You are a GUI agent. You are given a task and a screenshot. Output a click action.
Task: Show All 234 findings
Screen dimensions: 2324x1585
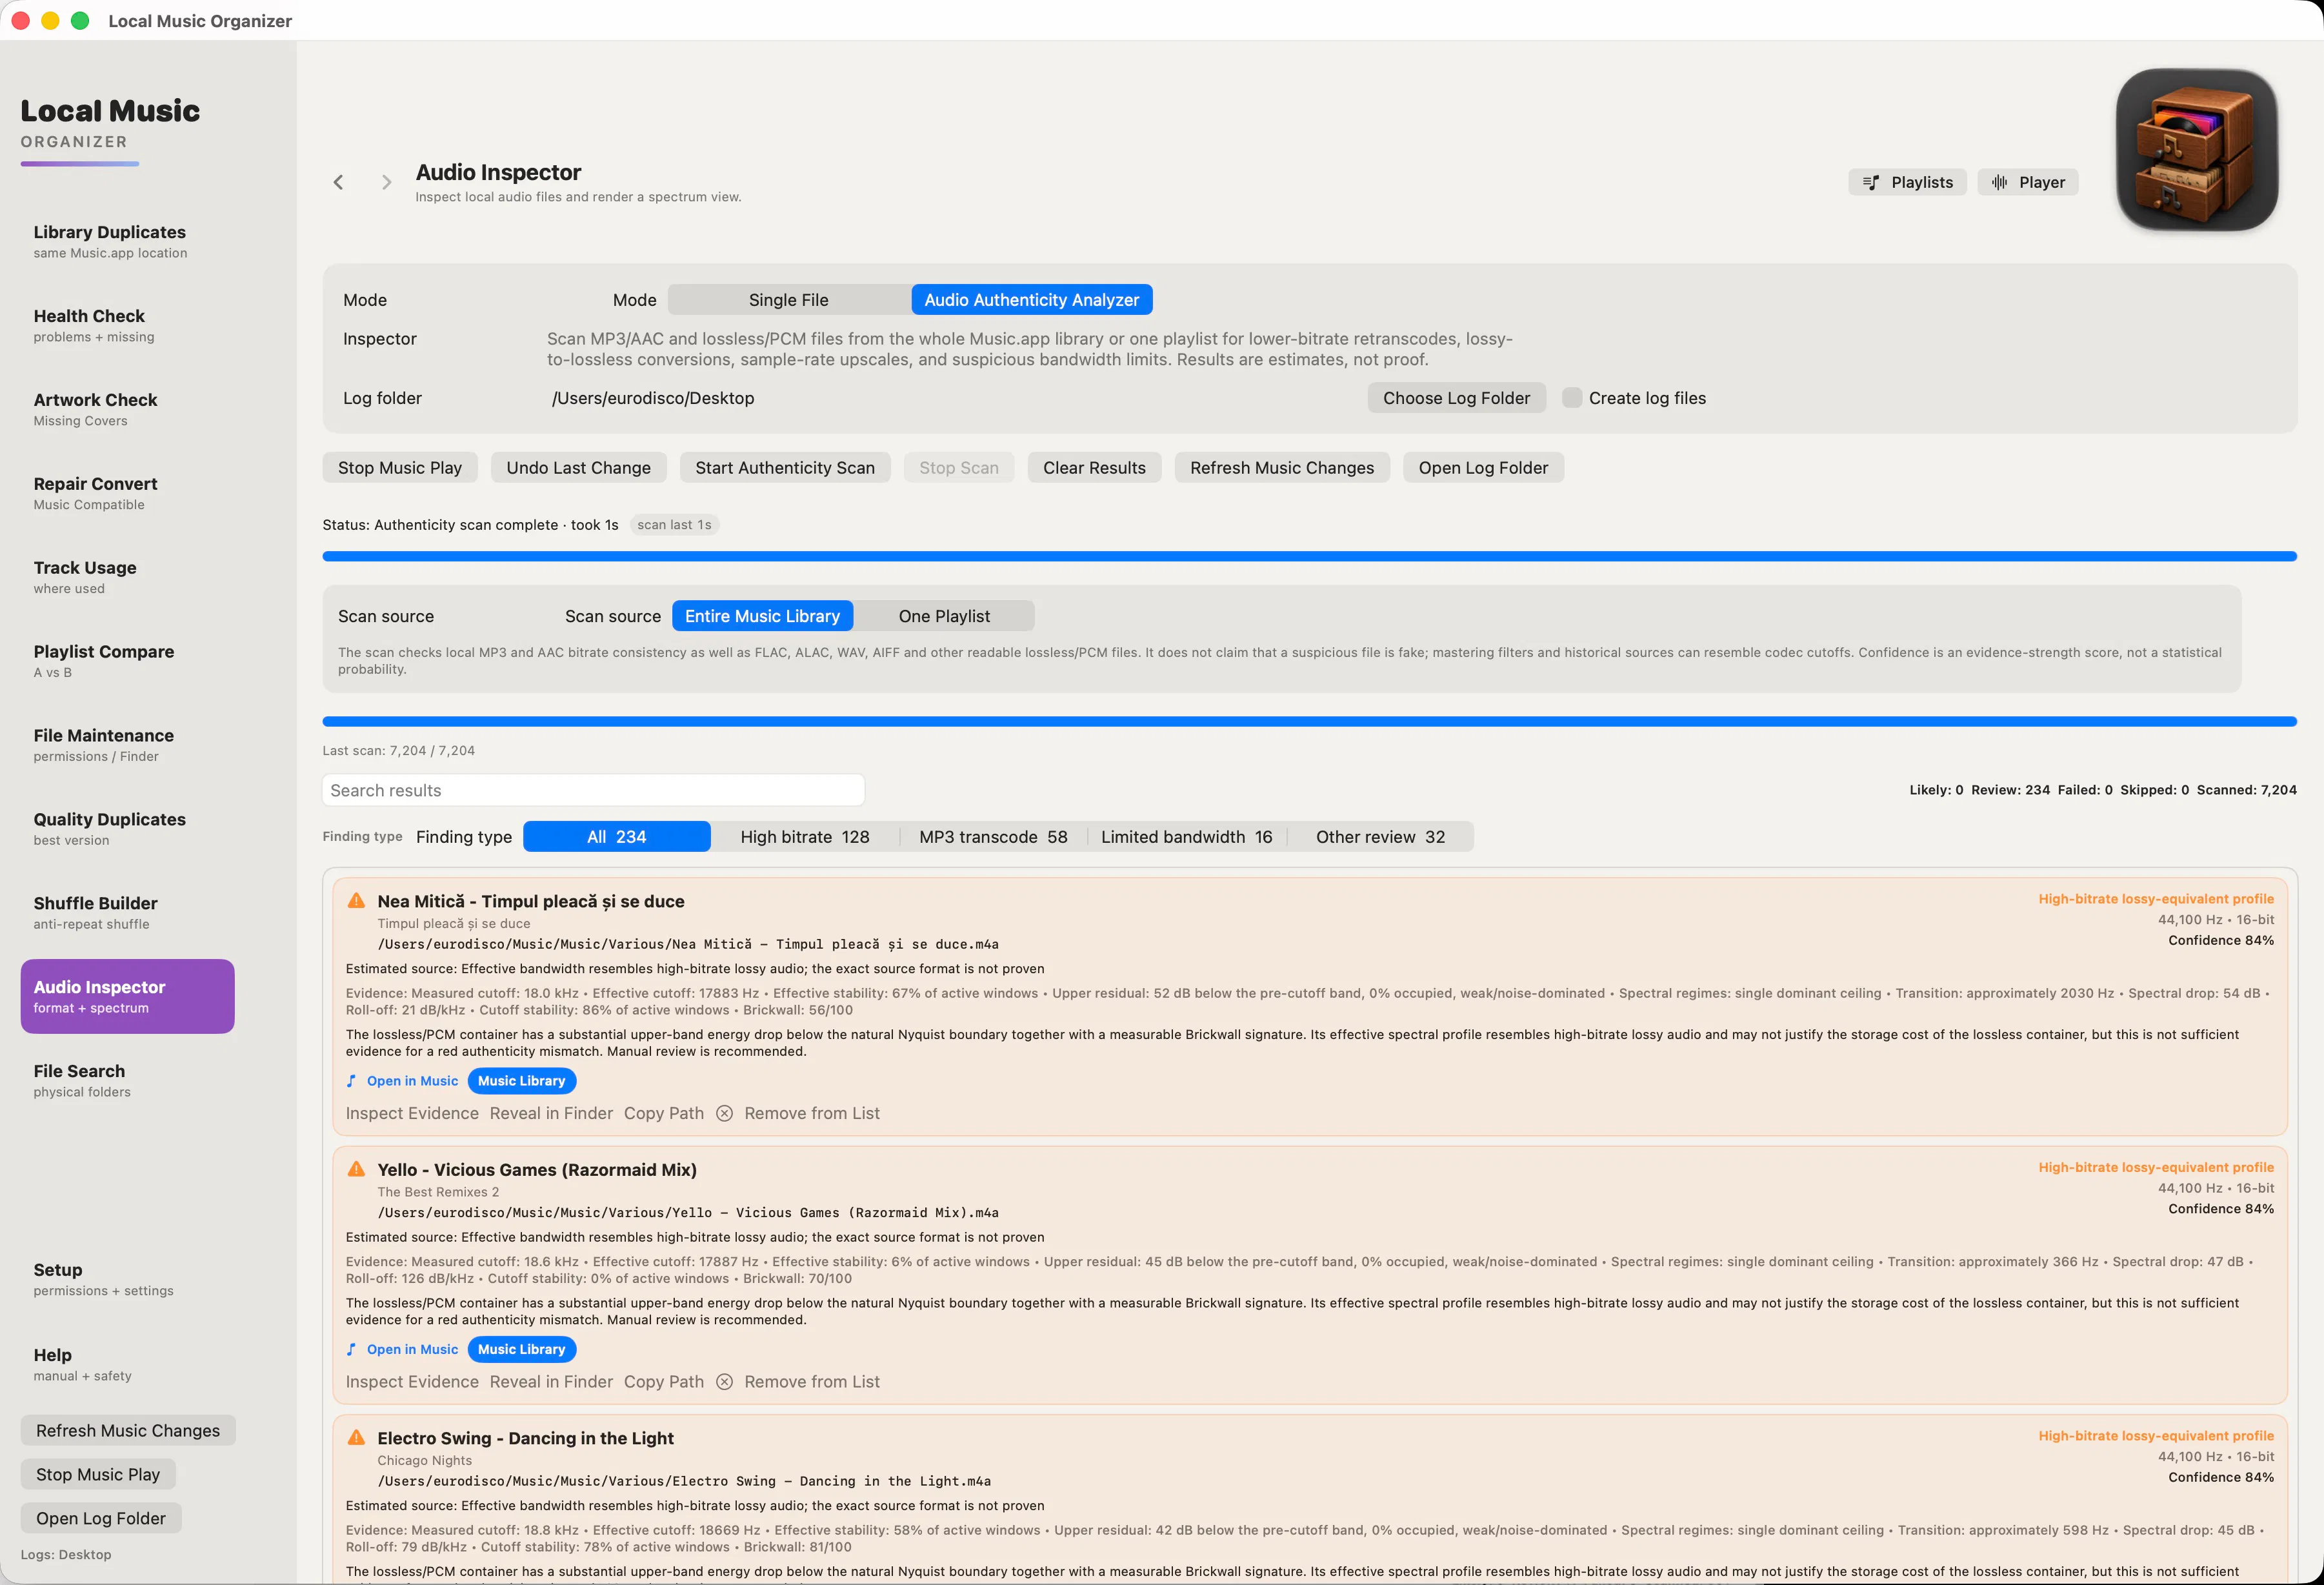point(617,837)
